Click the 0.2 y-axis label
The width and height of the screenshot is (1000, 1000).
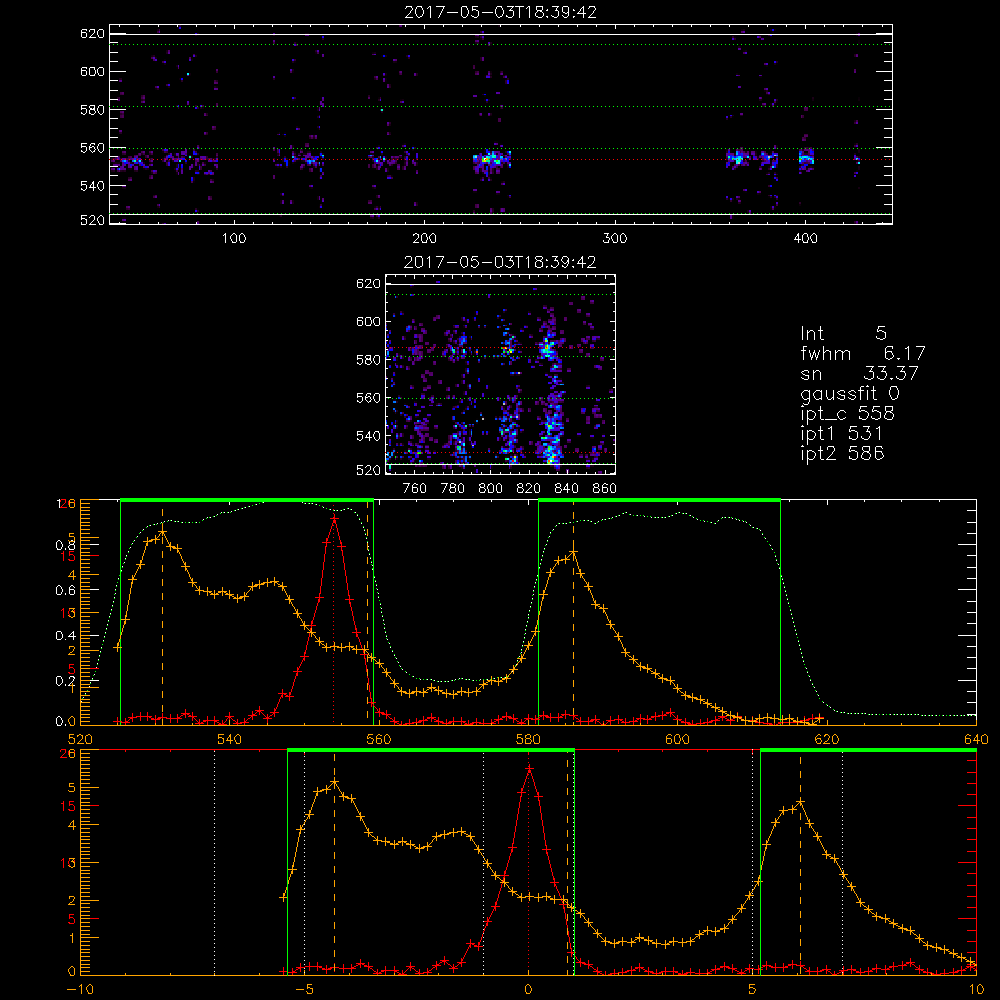point(65,681)
